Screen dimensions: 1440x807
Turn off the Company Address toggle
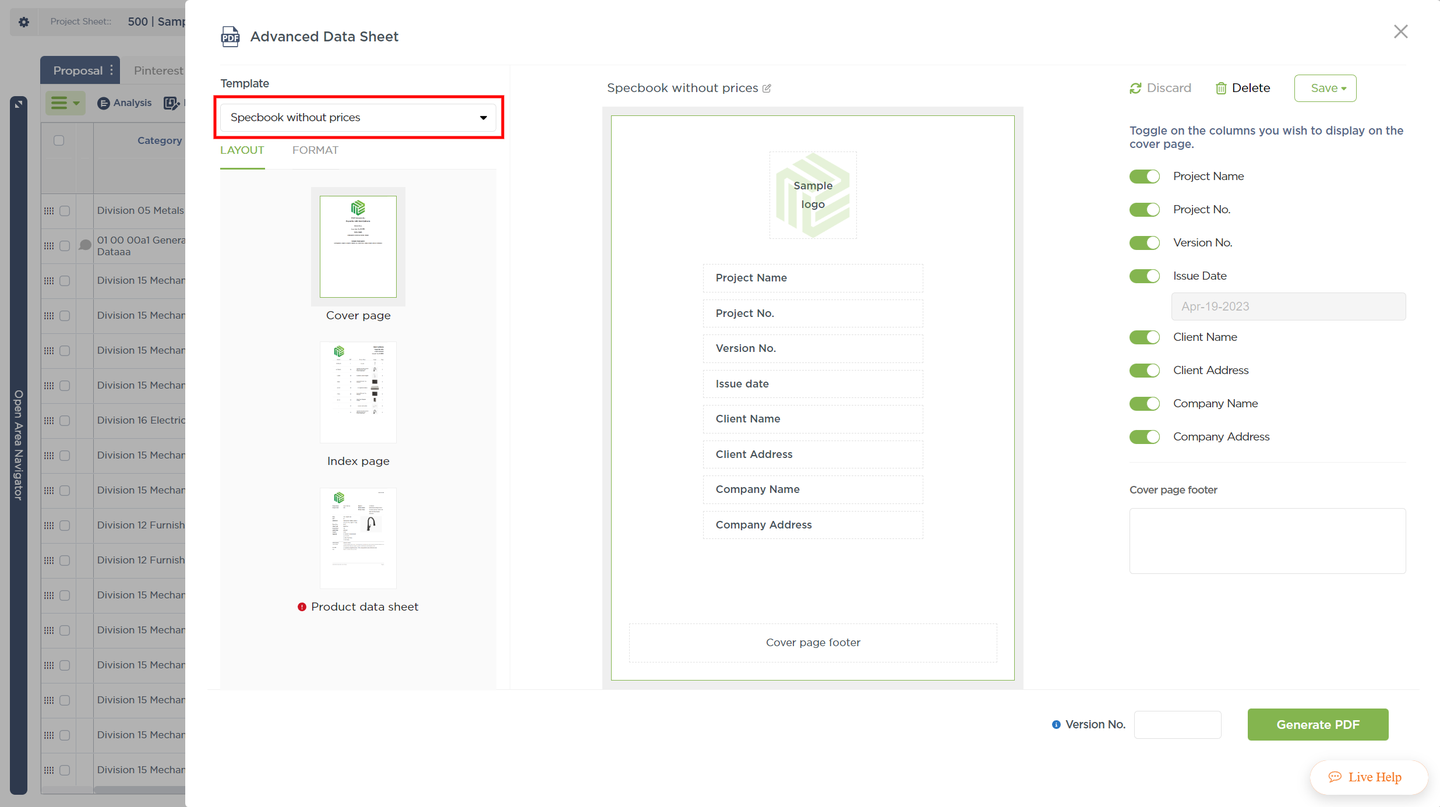pyautogui.click(x=1144, y=437)
